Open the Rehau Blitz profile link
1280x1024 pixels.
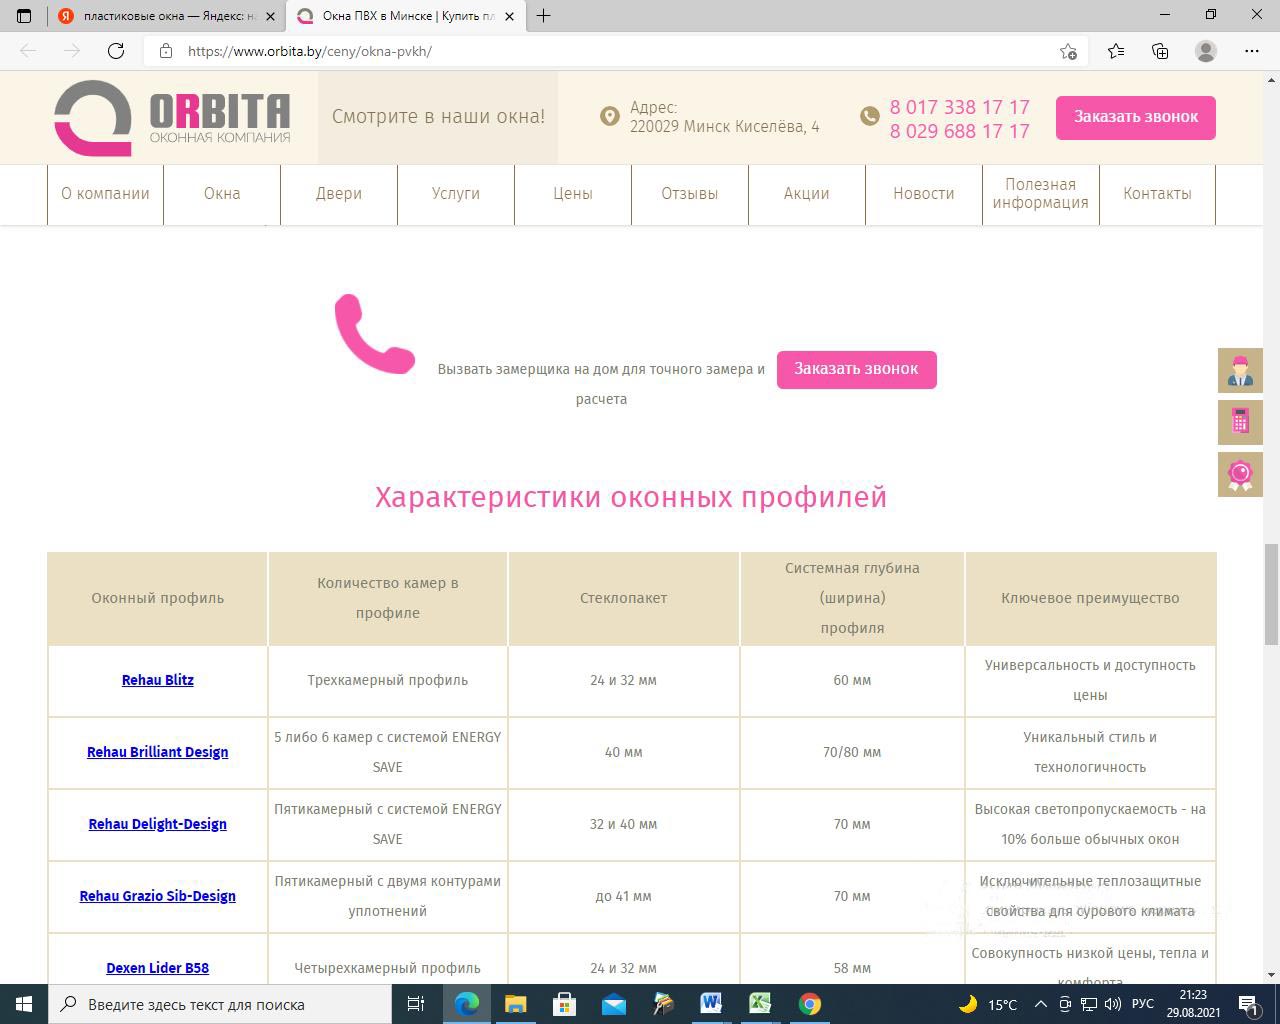pyautogui.click(x=157, y=680)
